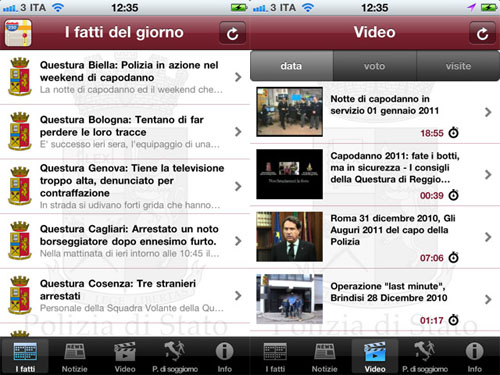Click snippet 'Nella mattinata di ieri intorno alle 10:45'
Image resolution: width=500 pixels, height=375 pixels.
pos(130,254)
